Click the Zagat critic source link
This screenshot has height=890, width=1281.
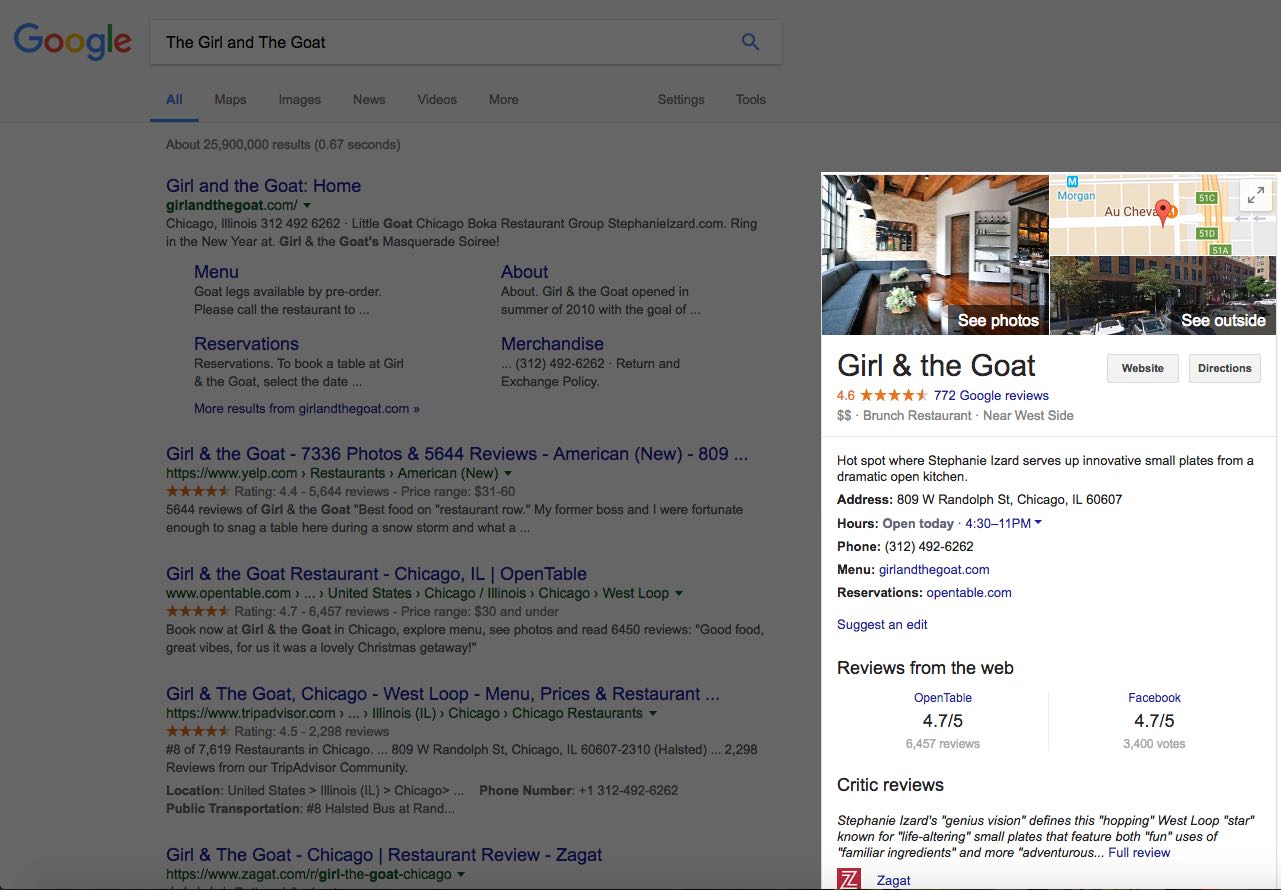click(x=894, y=880)
